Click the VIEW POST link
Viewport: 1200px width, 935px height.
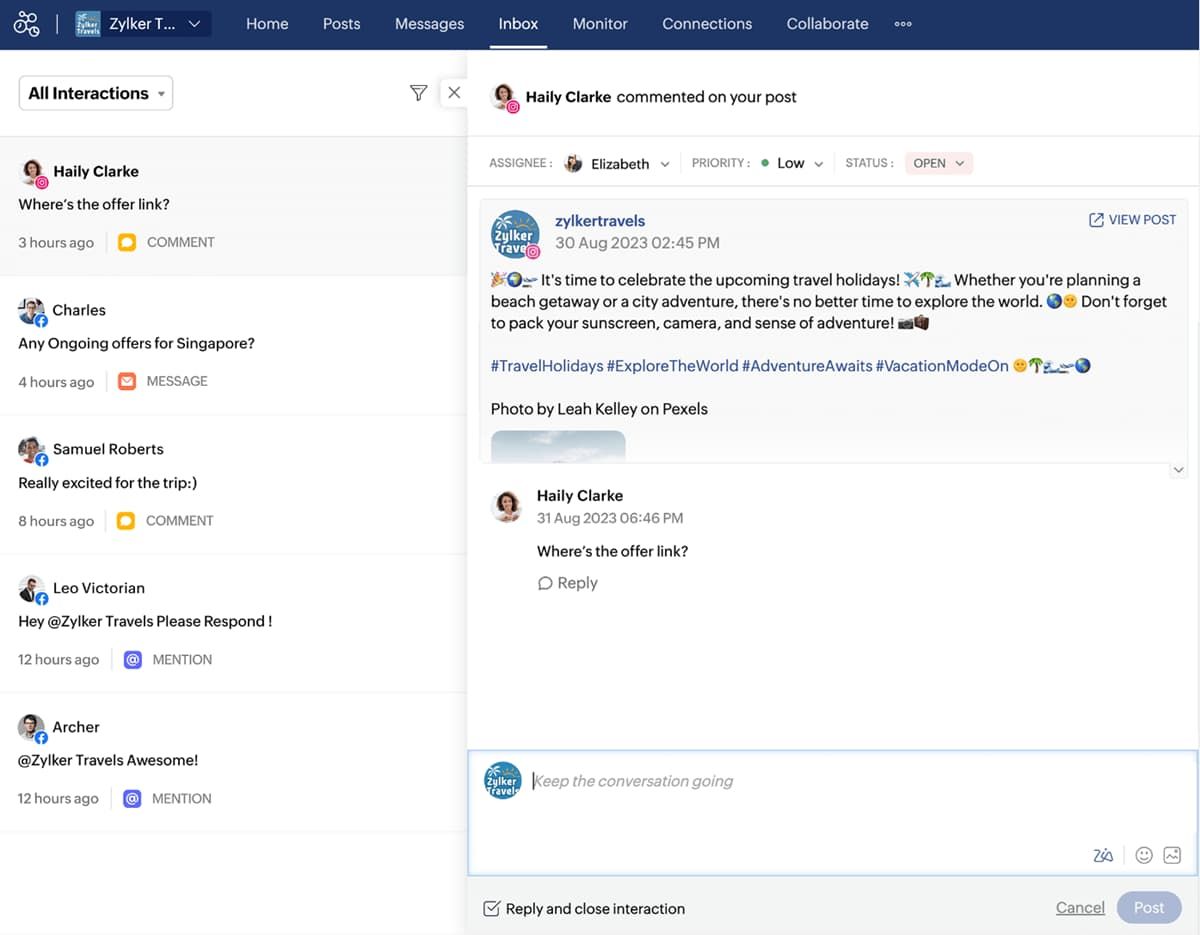point(1132,219)
